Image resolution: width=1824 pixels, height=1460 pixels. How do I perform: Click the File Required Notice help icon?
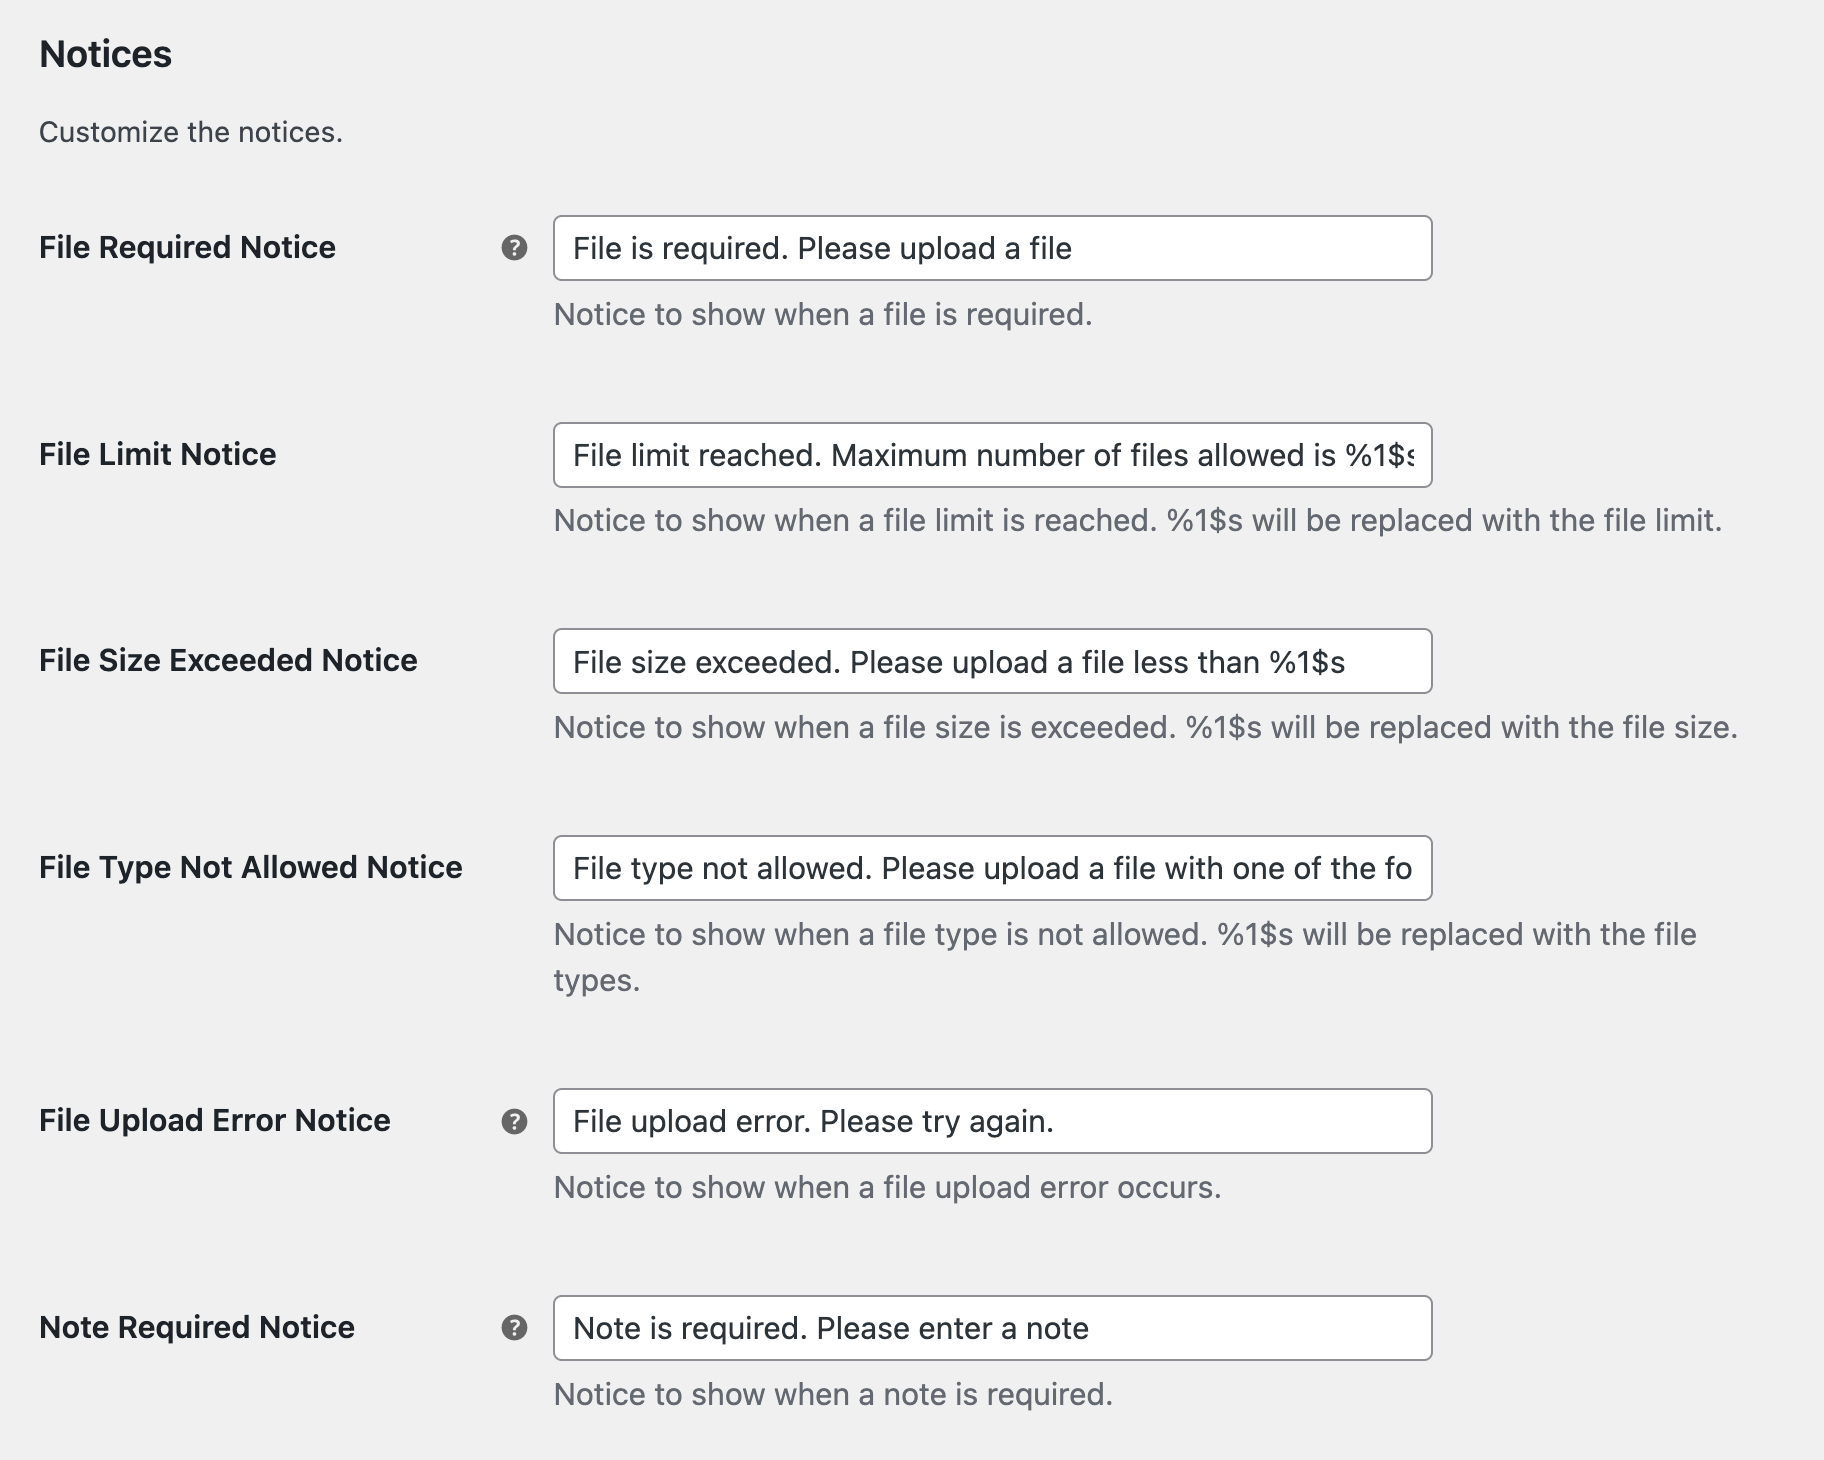click(x=514, y=248)
